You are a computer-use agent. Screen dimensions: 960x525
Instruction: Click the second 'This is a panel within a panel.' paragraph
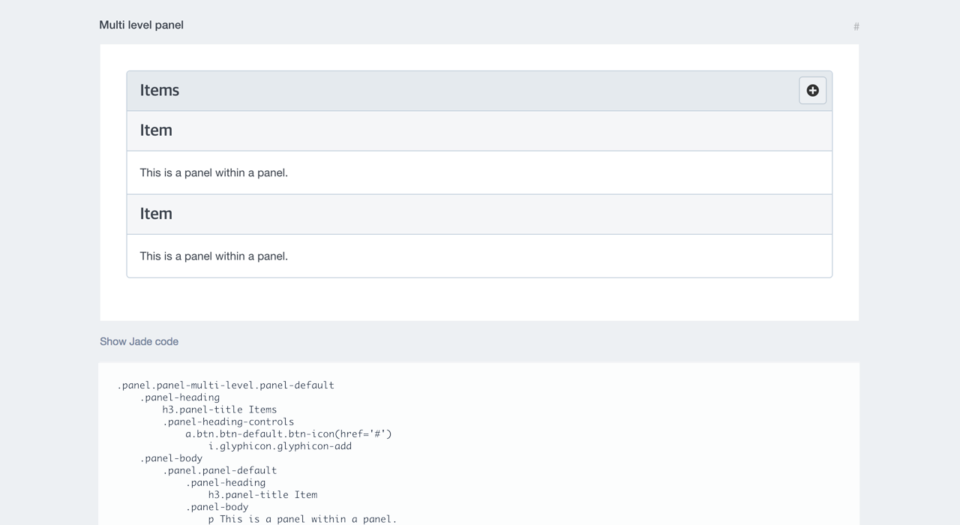pyautogui.click(x=214, y=256)
